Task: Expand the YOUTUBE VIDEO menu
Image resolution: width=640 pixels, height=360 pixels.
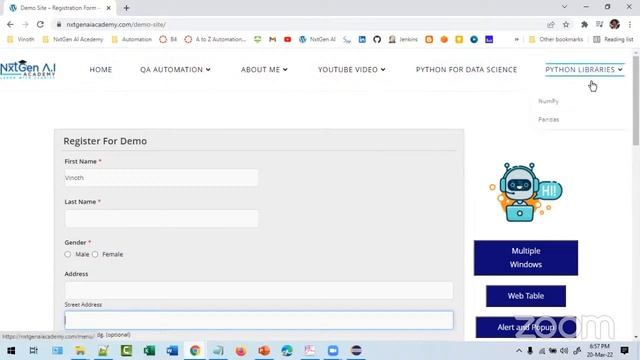Action: [x=351, y=69]
